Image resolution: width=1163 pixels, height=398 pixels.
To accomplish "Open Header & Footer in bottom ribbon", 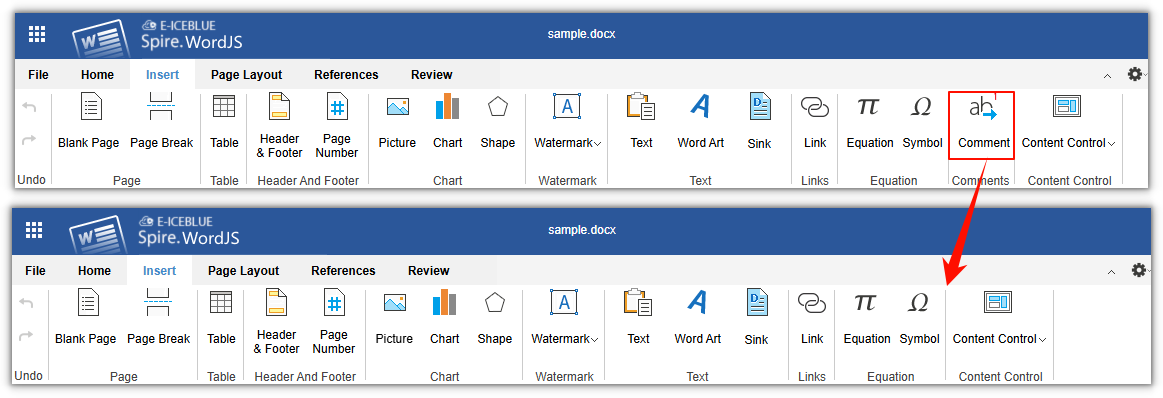I will 277,322.
